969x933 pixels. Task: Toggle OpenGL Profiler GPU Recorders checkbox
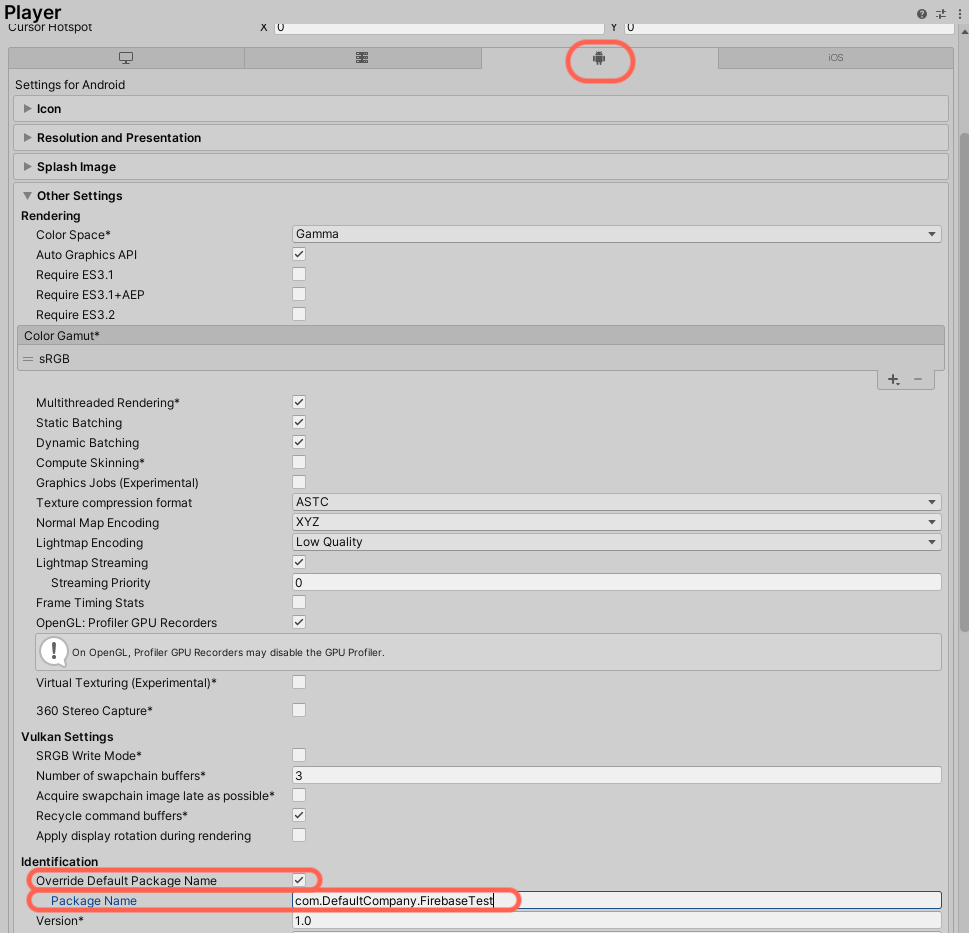click(x=299, y=622)
